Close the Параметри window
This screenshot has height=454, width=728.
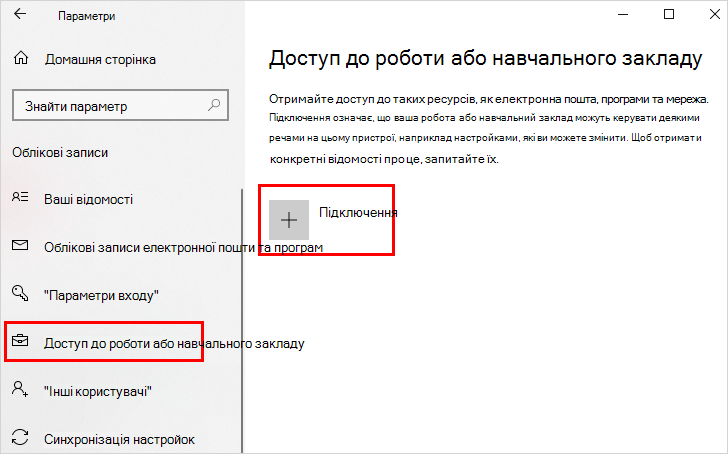[x=715, y=14]
